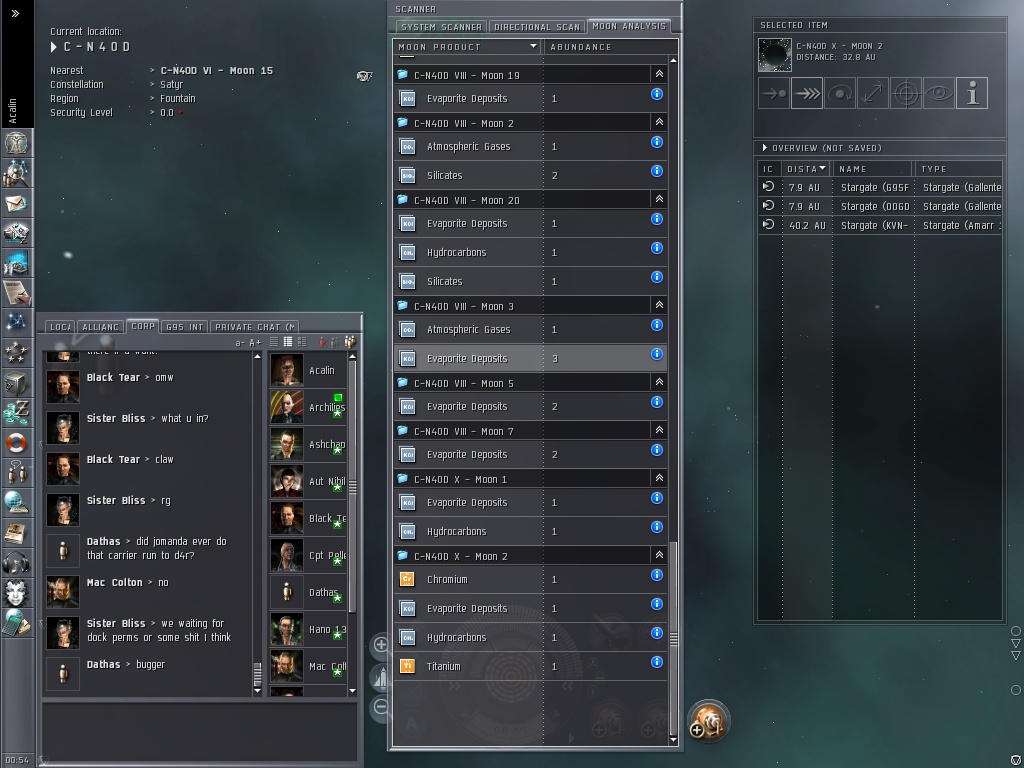The image size is (1024, 768).
Task: Show info for Chromium on Moon 2
Action: pos(657,575)
